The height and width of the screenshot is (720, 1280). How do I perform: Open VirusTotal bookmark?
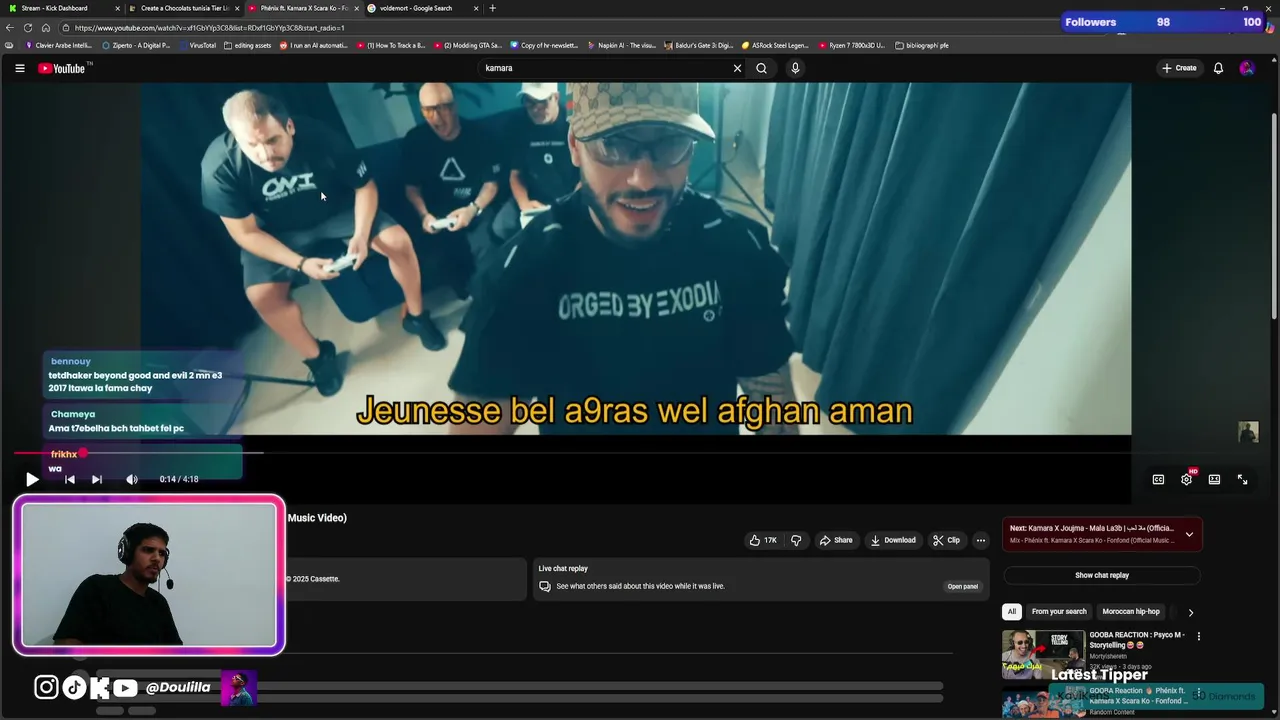[x=197, y=45]
